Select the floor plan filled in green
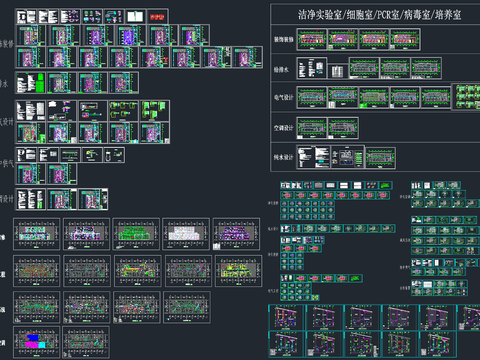The image size is (480, 360). pyautogui.click(x=136, y=234)
